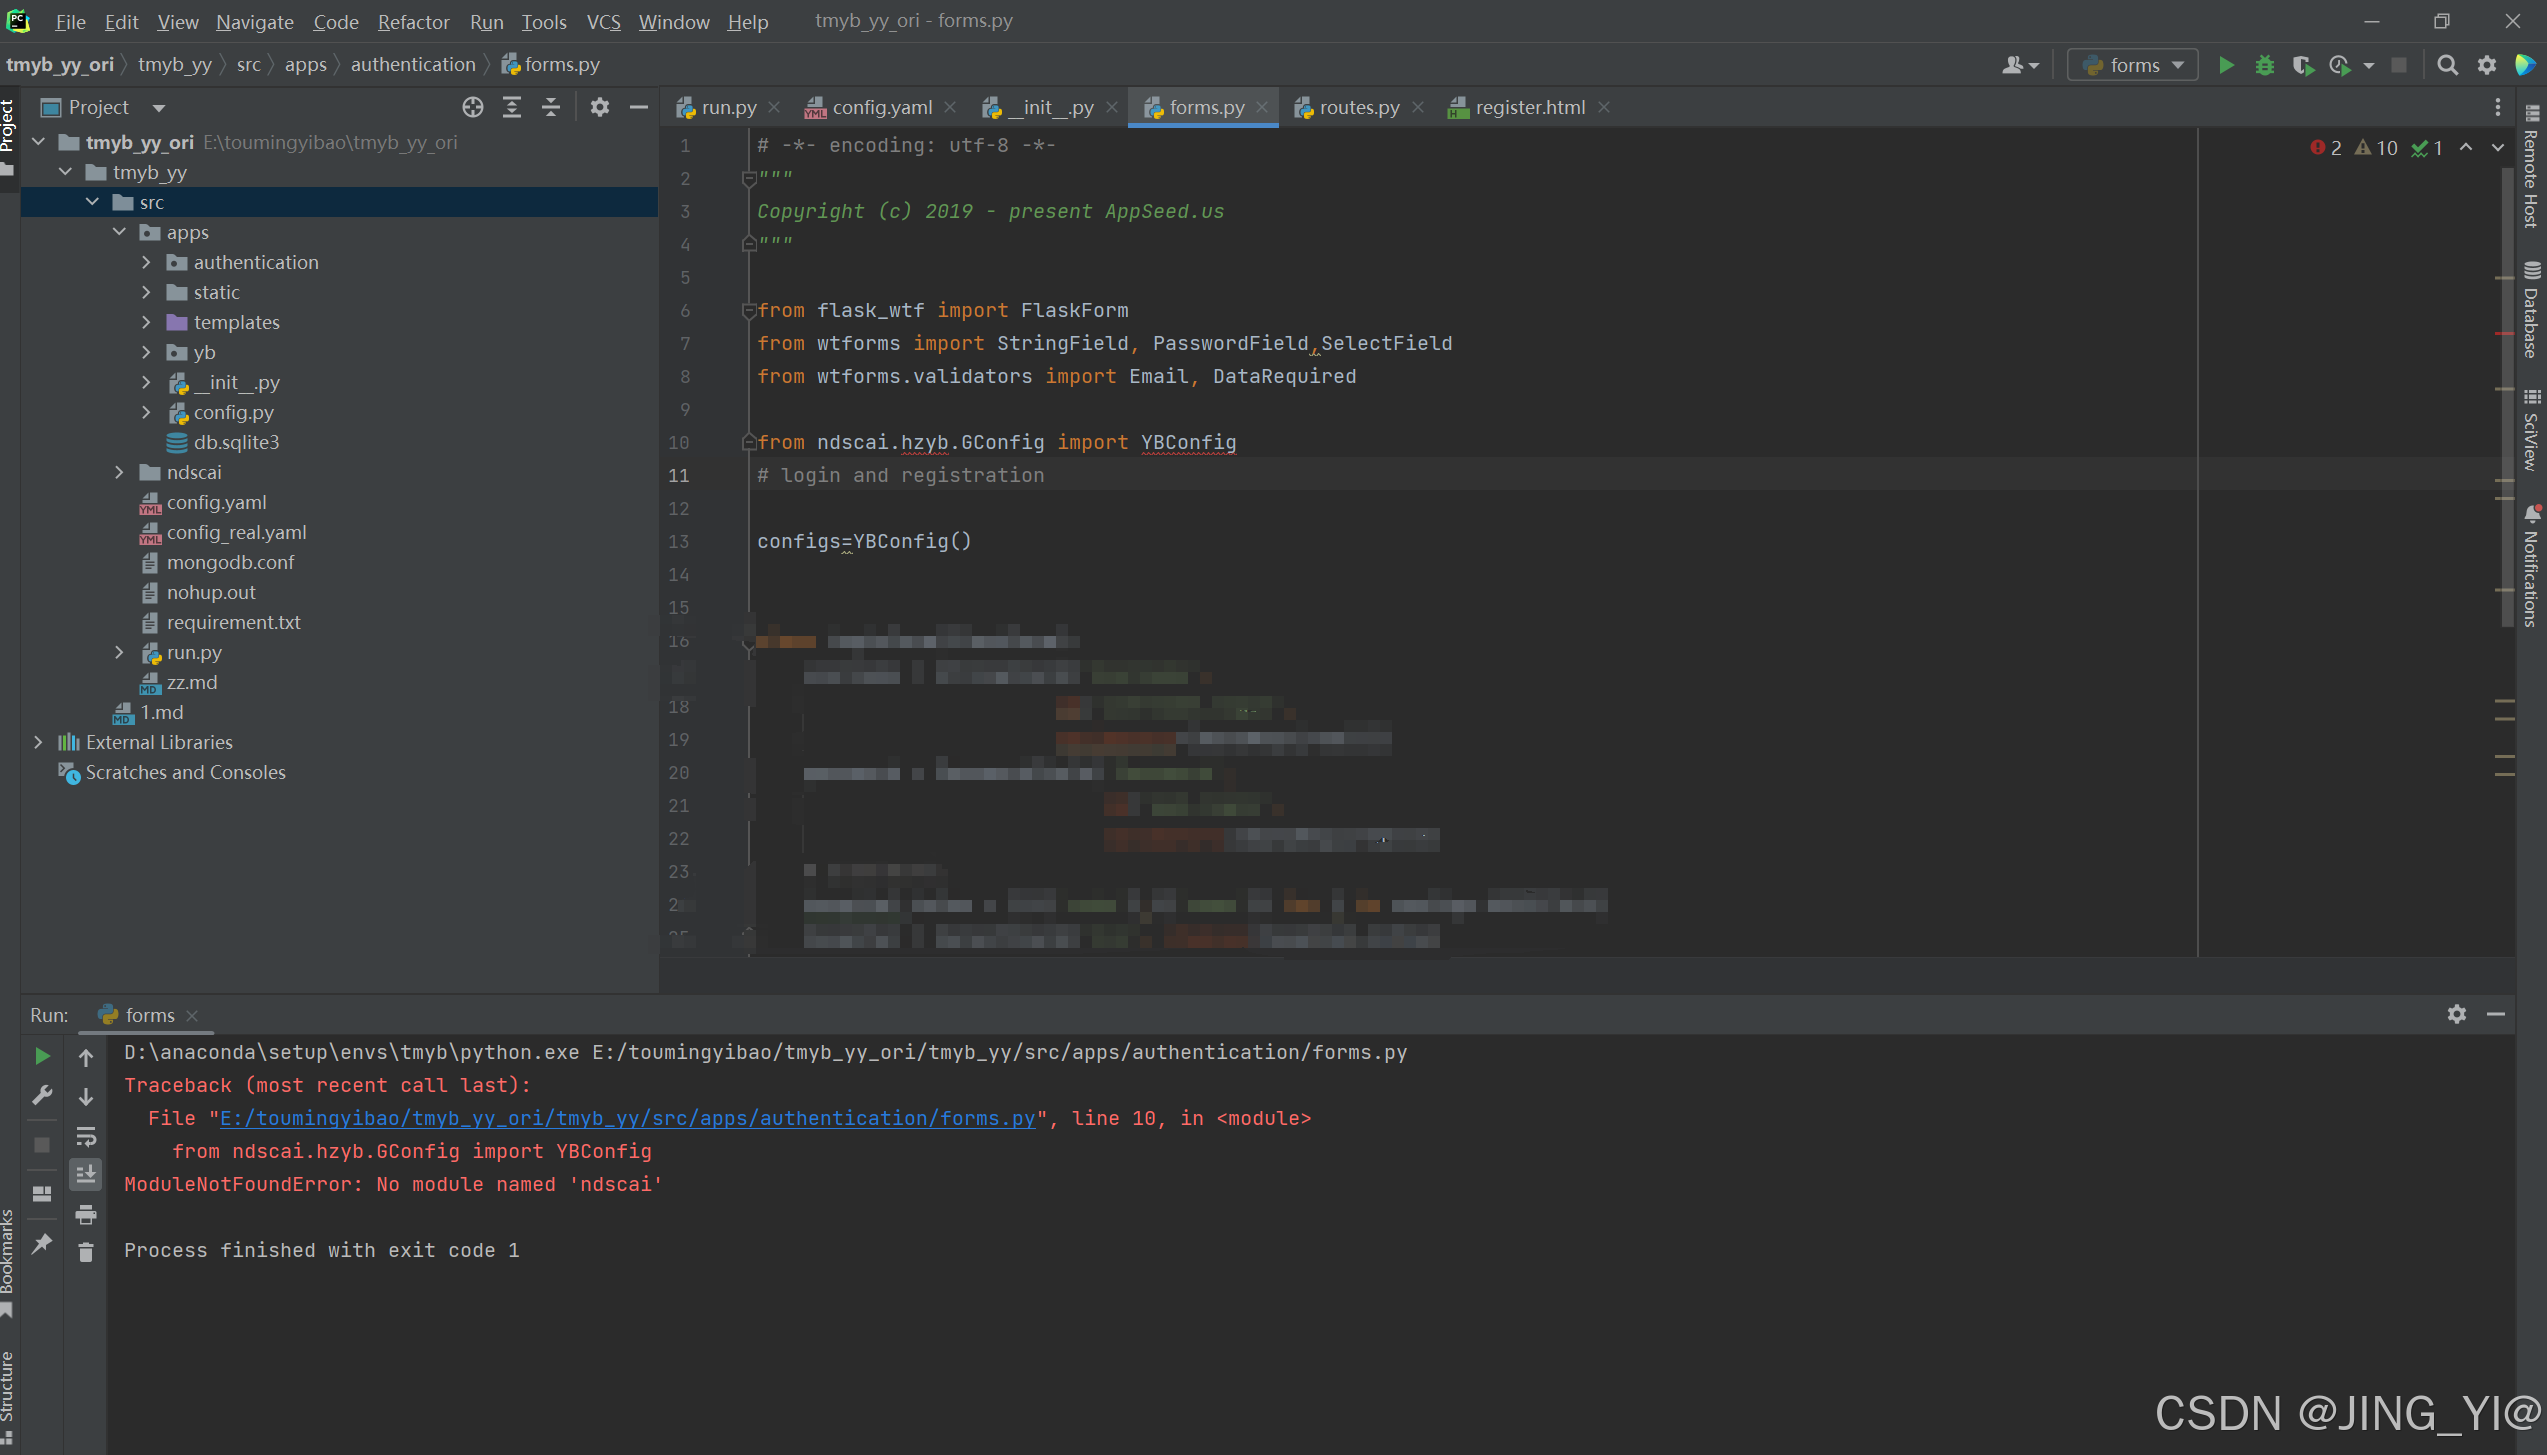Toggle the Remote Host tool window

[2531, 167]
